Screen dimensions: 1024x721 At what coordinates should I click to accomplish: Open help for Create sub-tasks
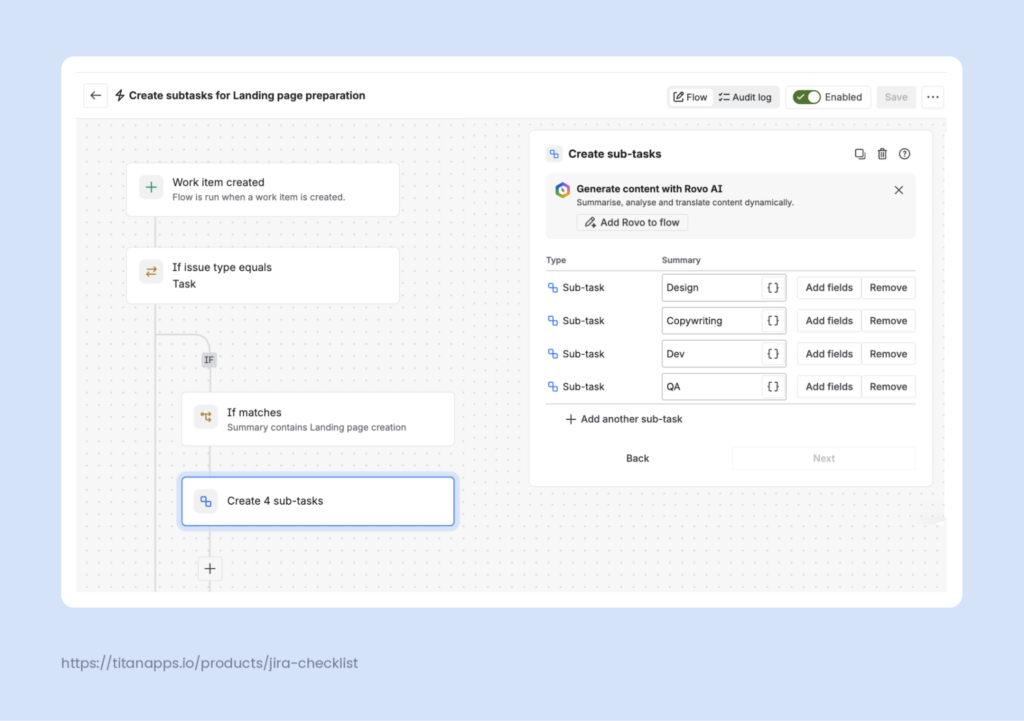(x=904, y=154)
